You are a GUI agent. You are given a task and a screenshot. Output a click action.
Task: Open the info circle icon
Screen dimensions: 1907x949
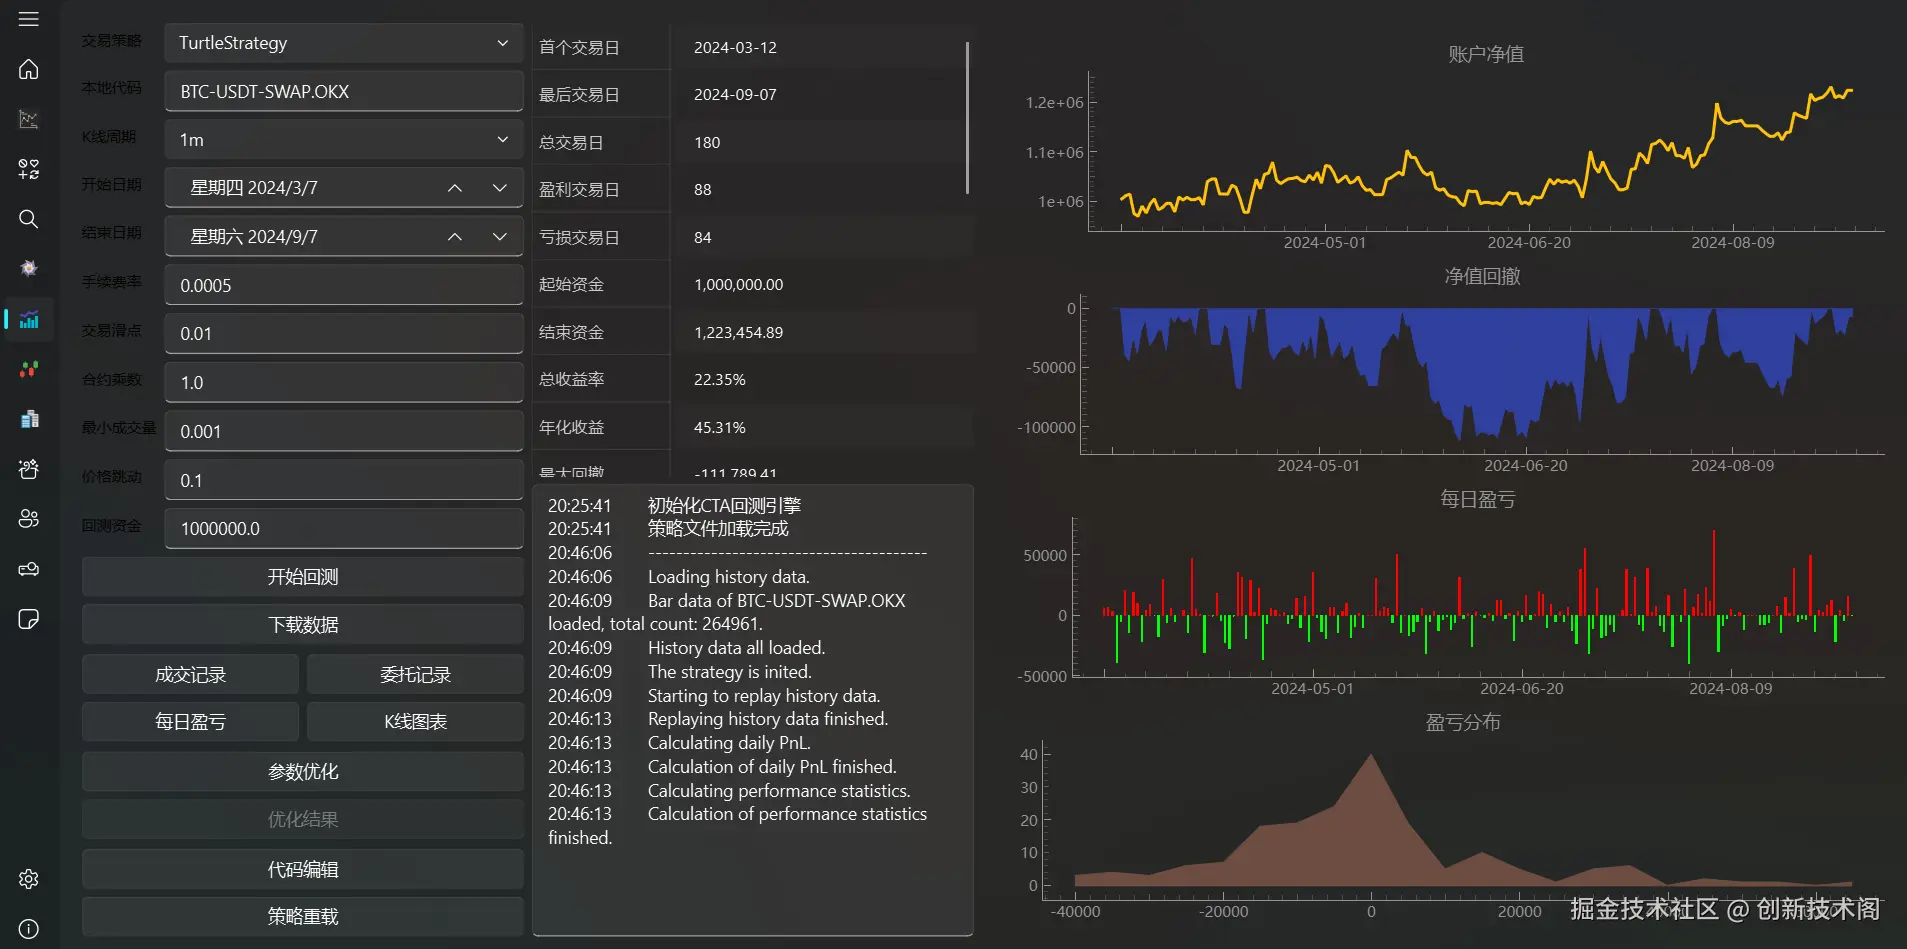click(x=29, y=929)
